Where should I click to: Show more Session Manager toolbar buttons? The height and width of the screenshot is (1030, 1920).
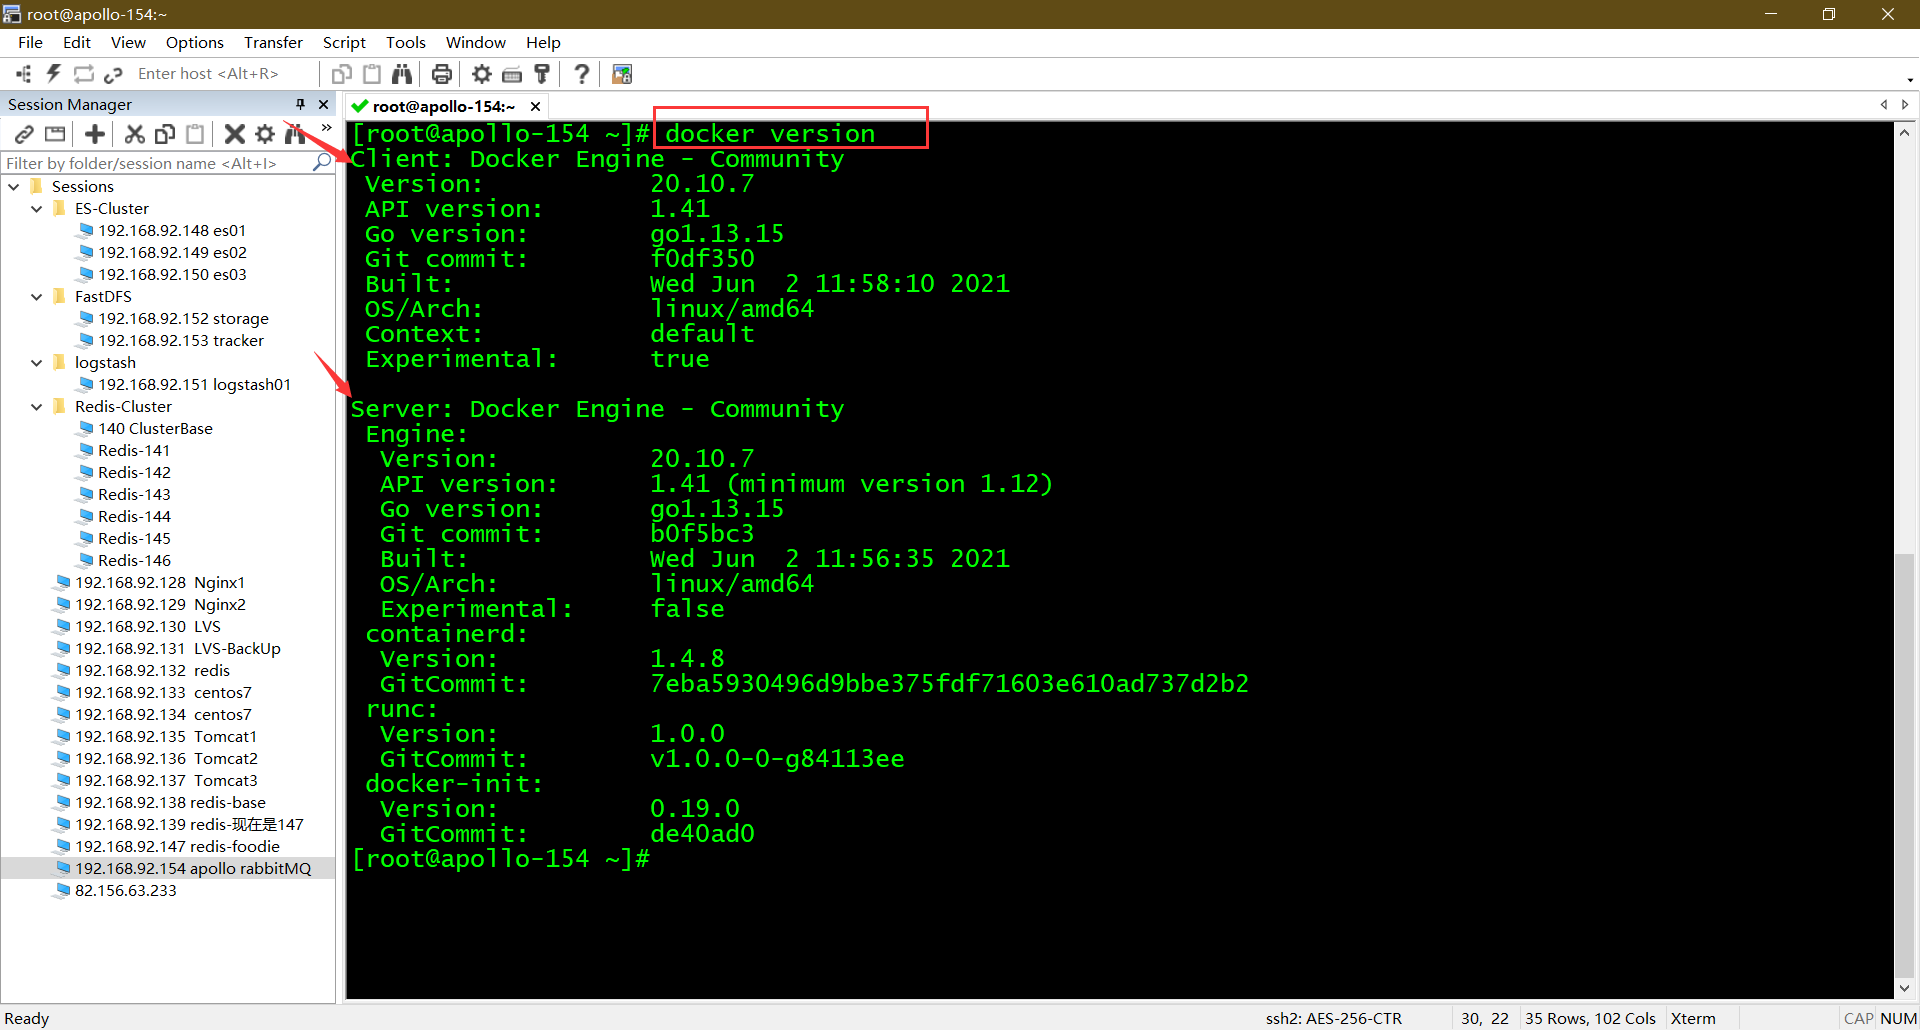326,127
